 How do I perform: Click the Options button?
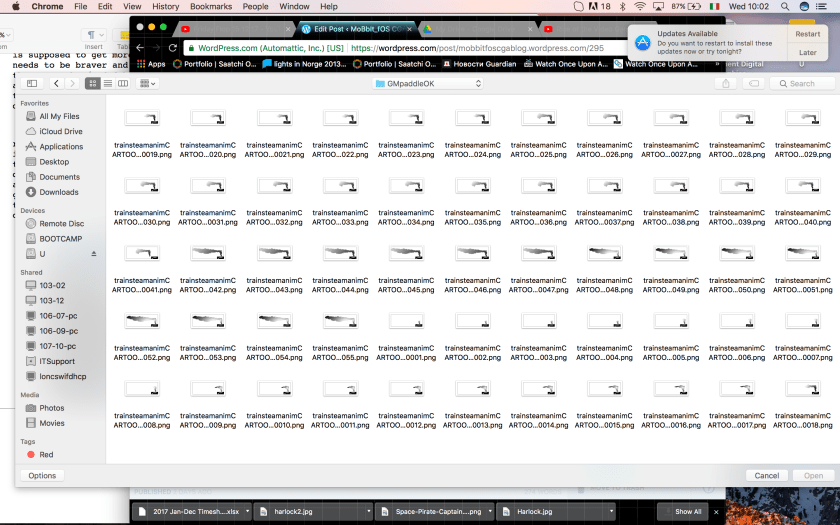coord(42,475)
